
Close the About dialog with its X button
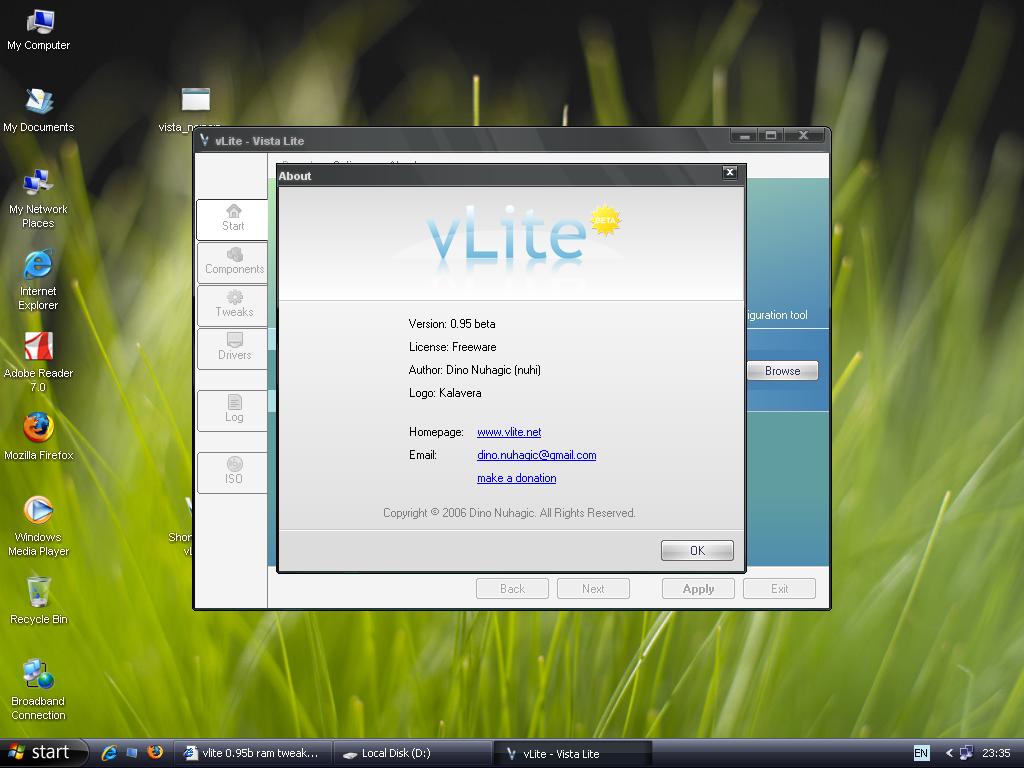(x=729, y=172)
